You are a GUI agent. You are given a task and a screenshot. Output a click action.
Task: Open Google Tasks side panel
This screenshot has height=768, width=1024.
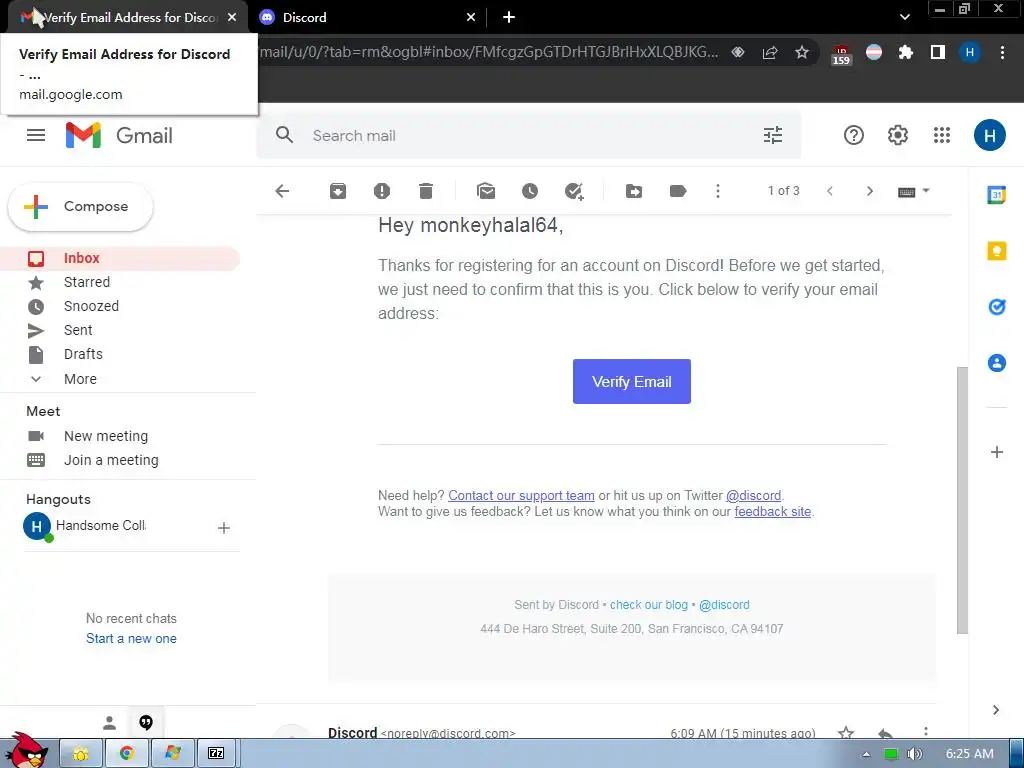[x=997, y=306]
